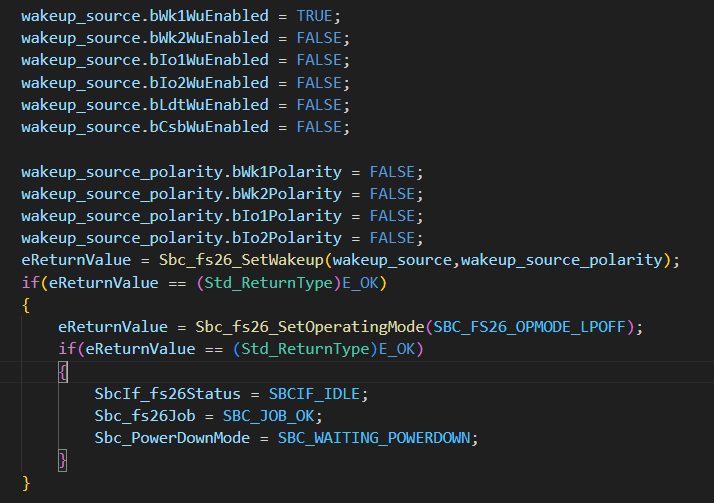Click FALSE on the bIo2Polarity line
The width and height of the screenshot is (714, 503).
point(392,238)
